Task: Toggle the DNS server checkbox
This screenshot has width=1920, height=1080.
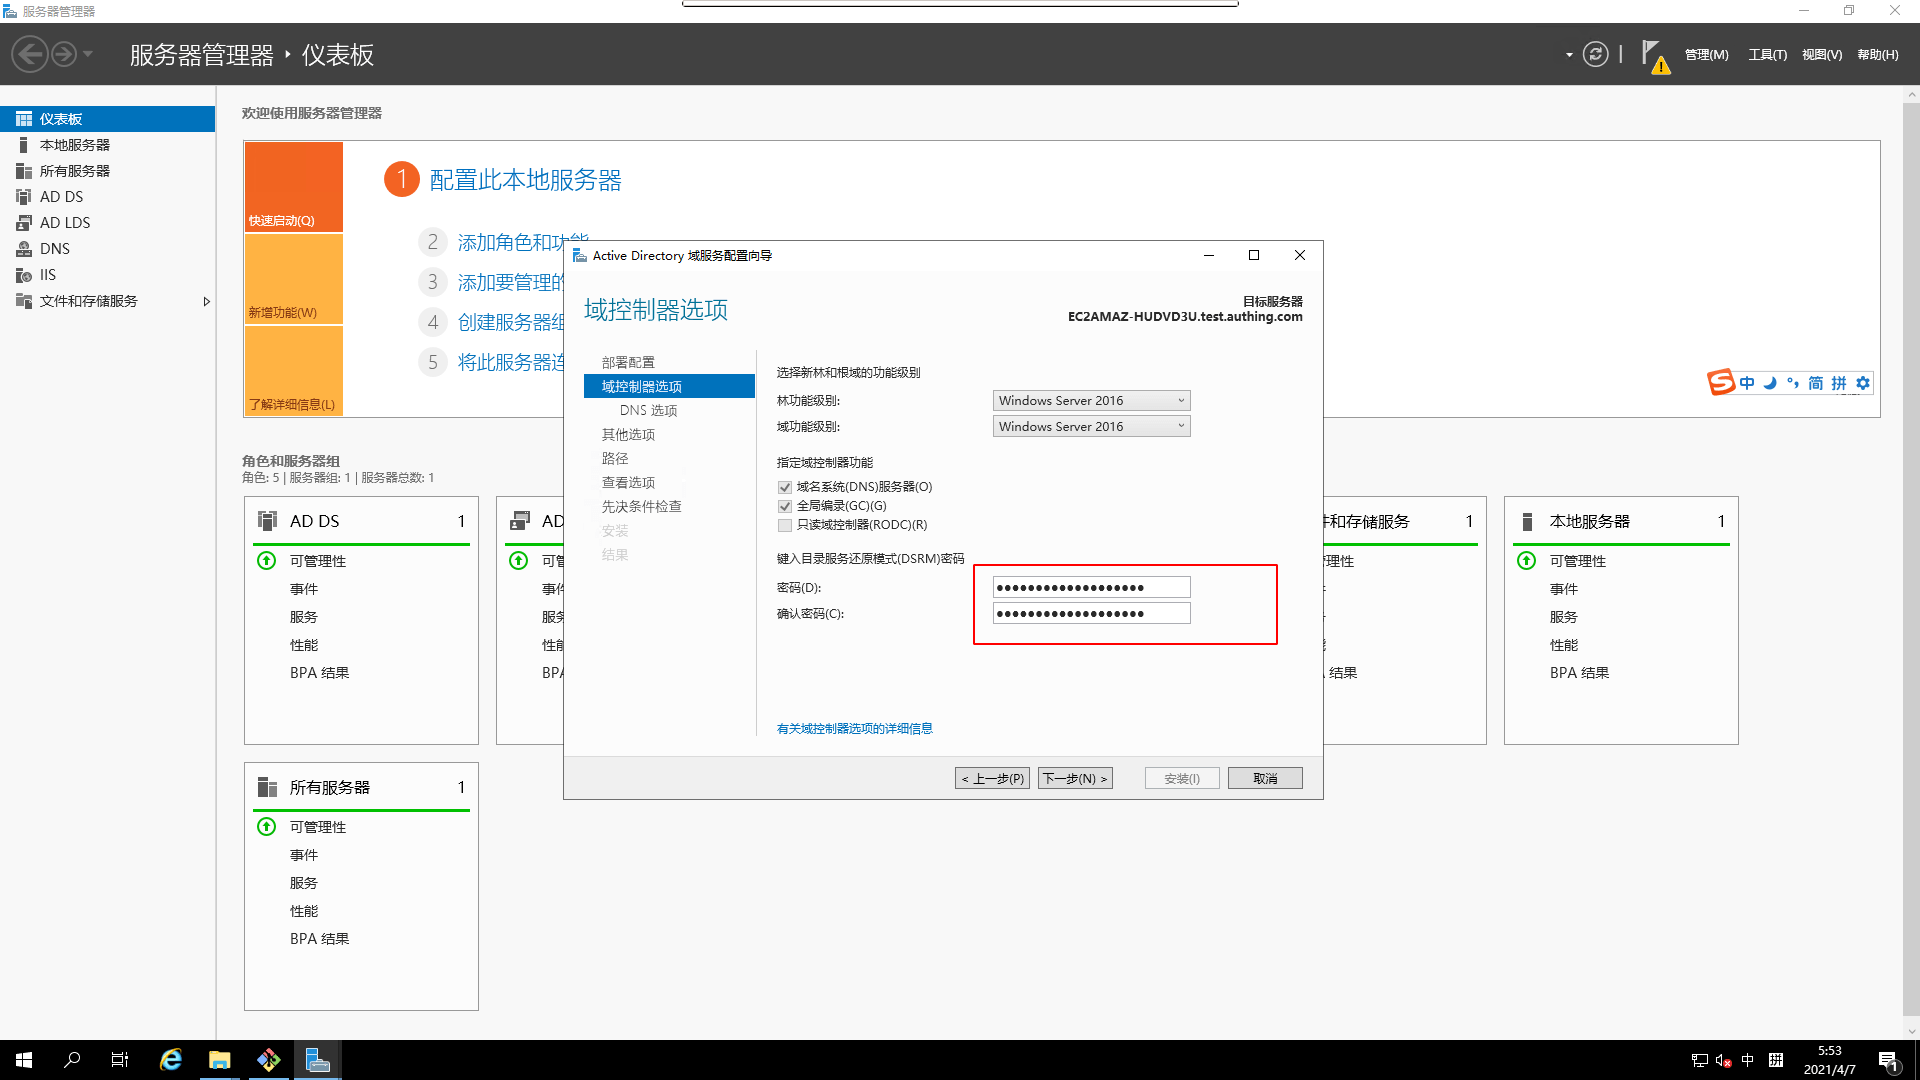Action: [x=785, y=487]
